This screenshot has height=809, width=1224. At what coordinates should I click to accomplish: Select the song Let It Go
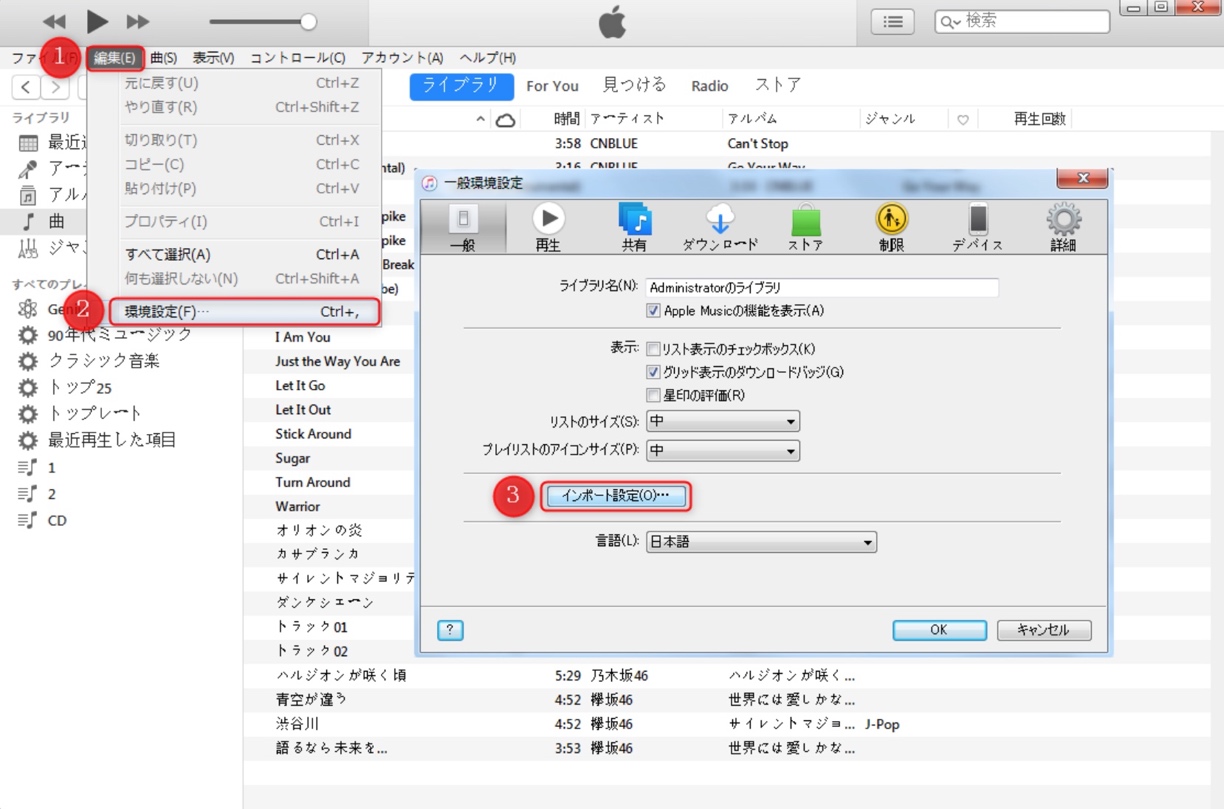pos(300,386)
